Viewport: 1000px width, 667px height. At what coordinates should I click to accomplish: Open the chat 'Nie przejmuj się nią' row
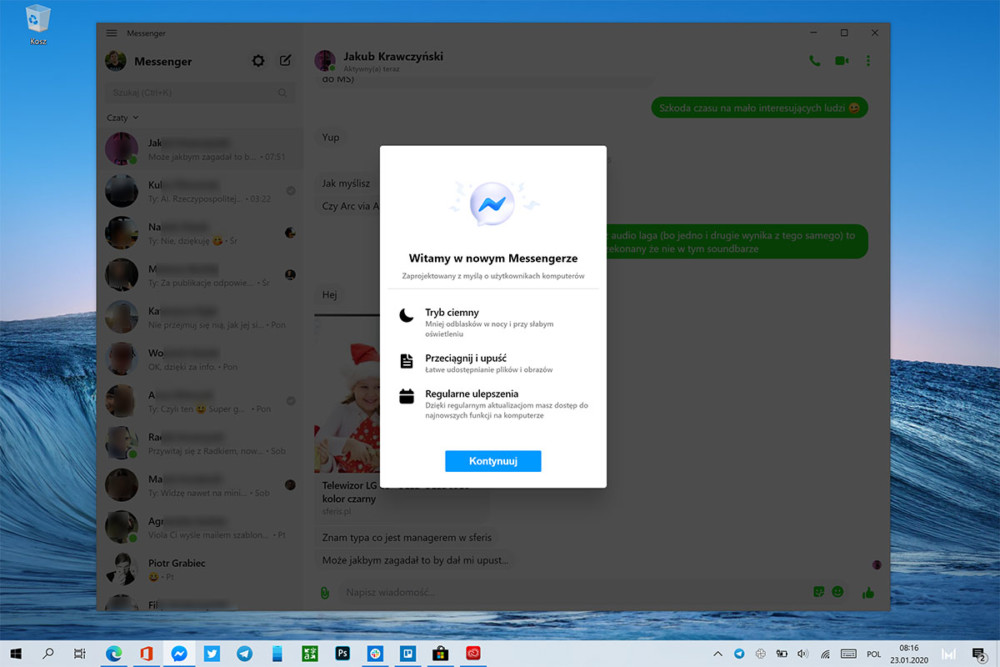[x=202, y=318]
